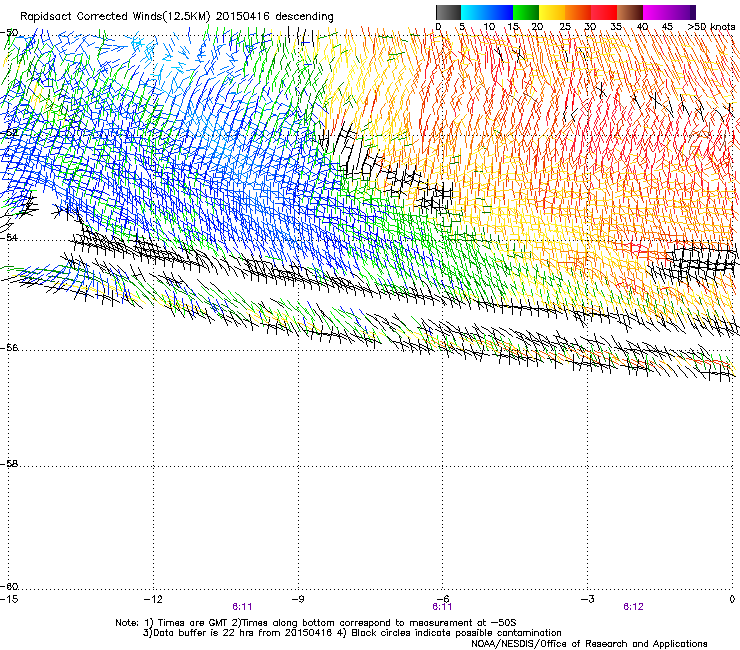
Task: Click the '10' legend scale label
Action: [x=489, y=27]
